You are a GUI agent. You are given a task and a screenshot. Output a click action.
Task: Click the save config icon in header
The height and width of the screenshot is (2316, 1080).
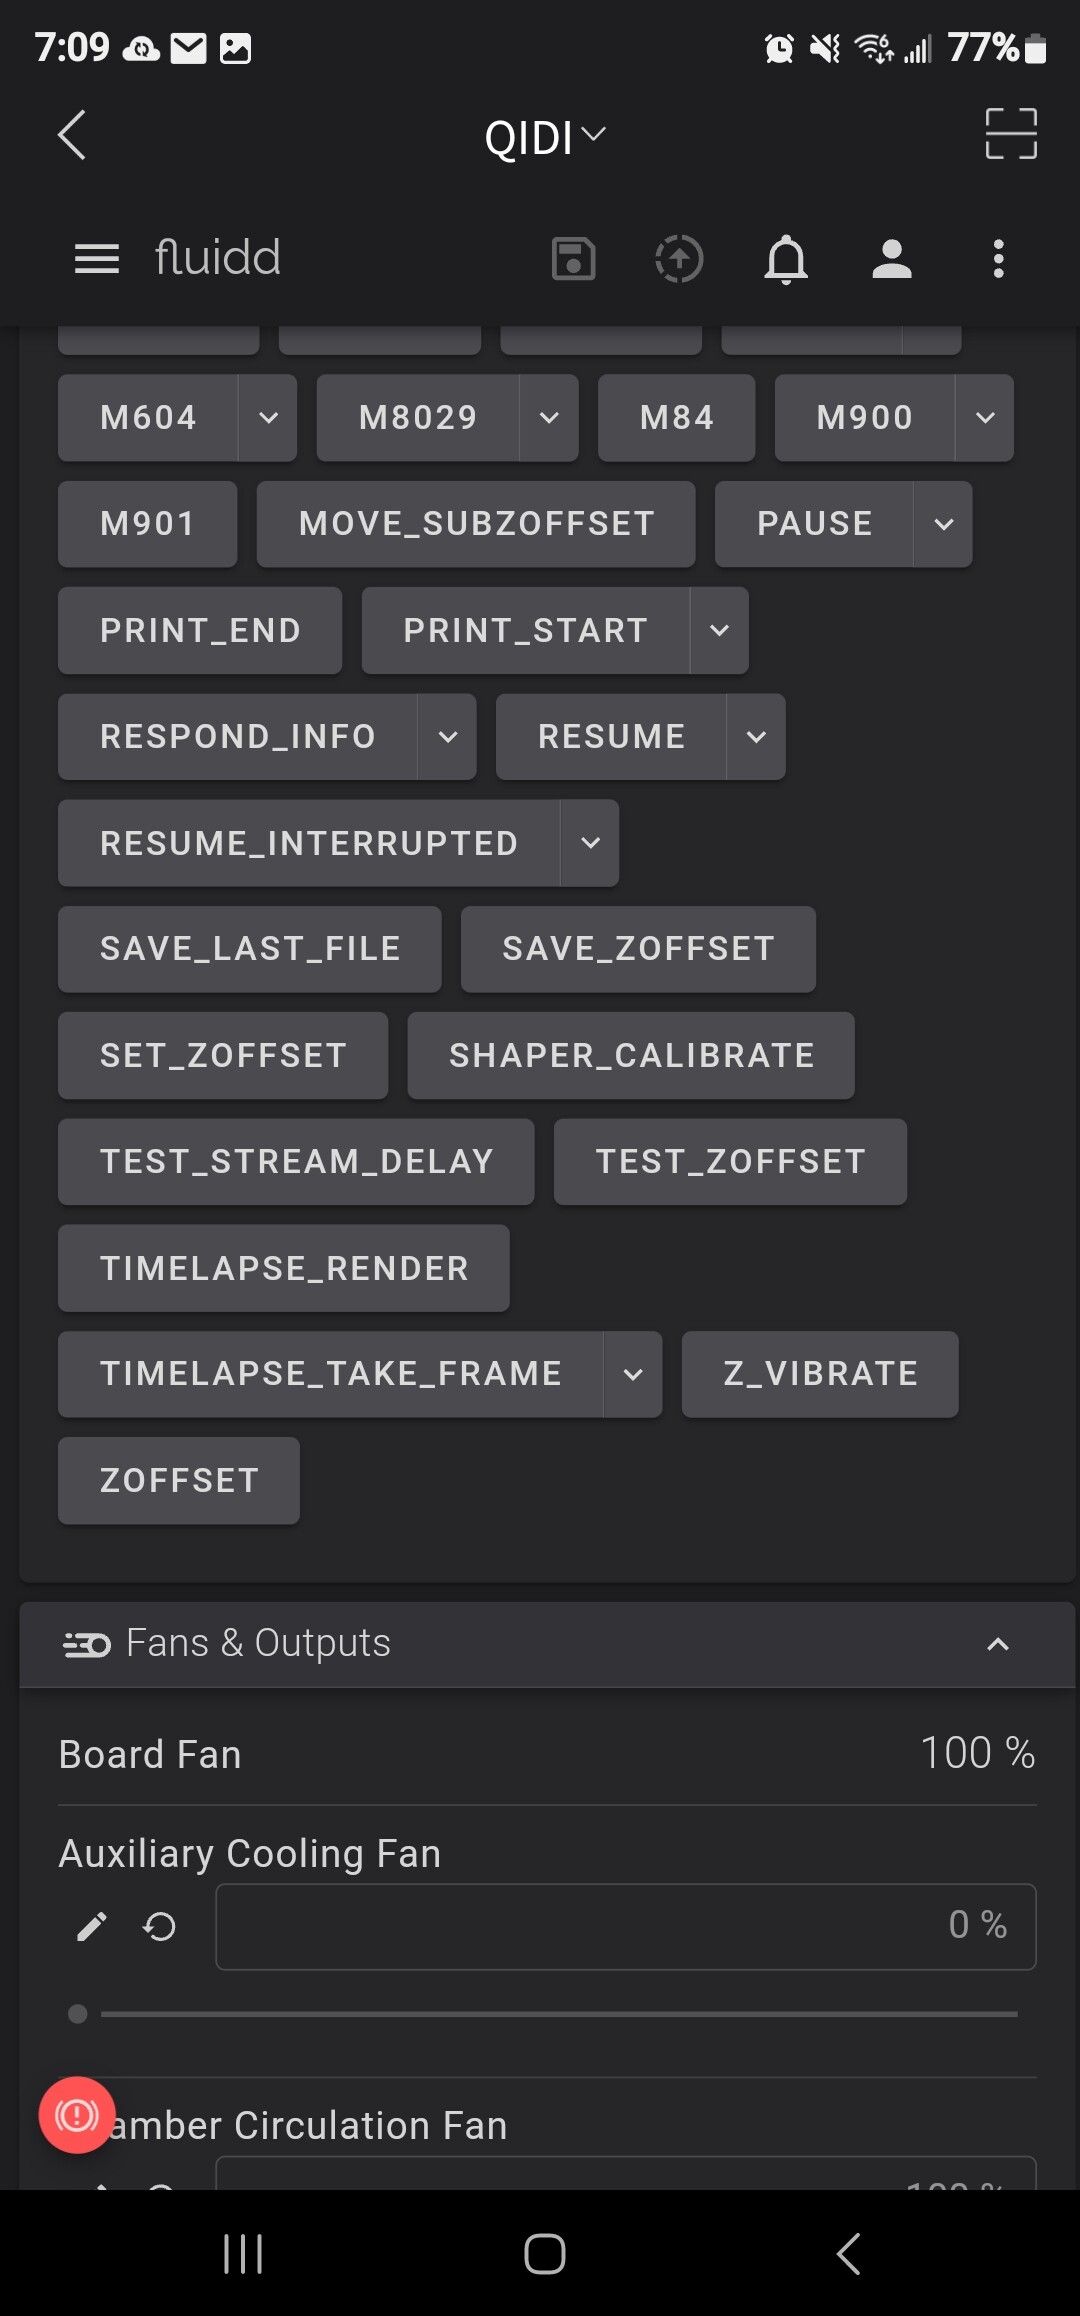click(x=574, y=259)
